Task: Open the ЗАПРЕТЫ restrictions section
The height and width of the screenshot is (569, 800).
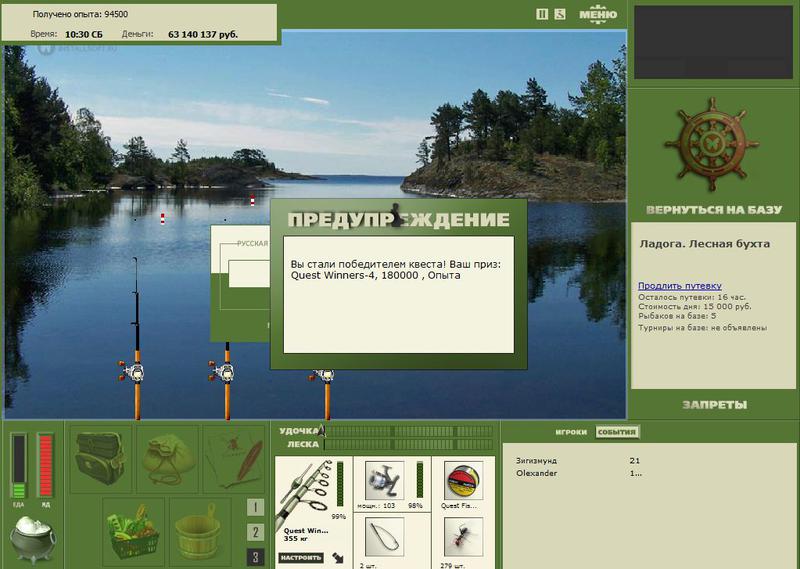Action: (x=714, y=405)
